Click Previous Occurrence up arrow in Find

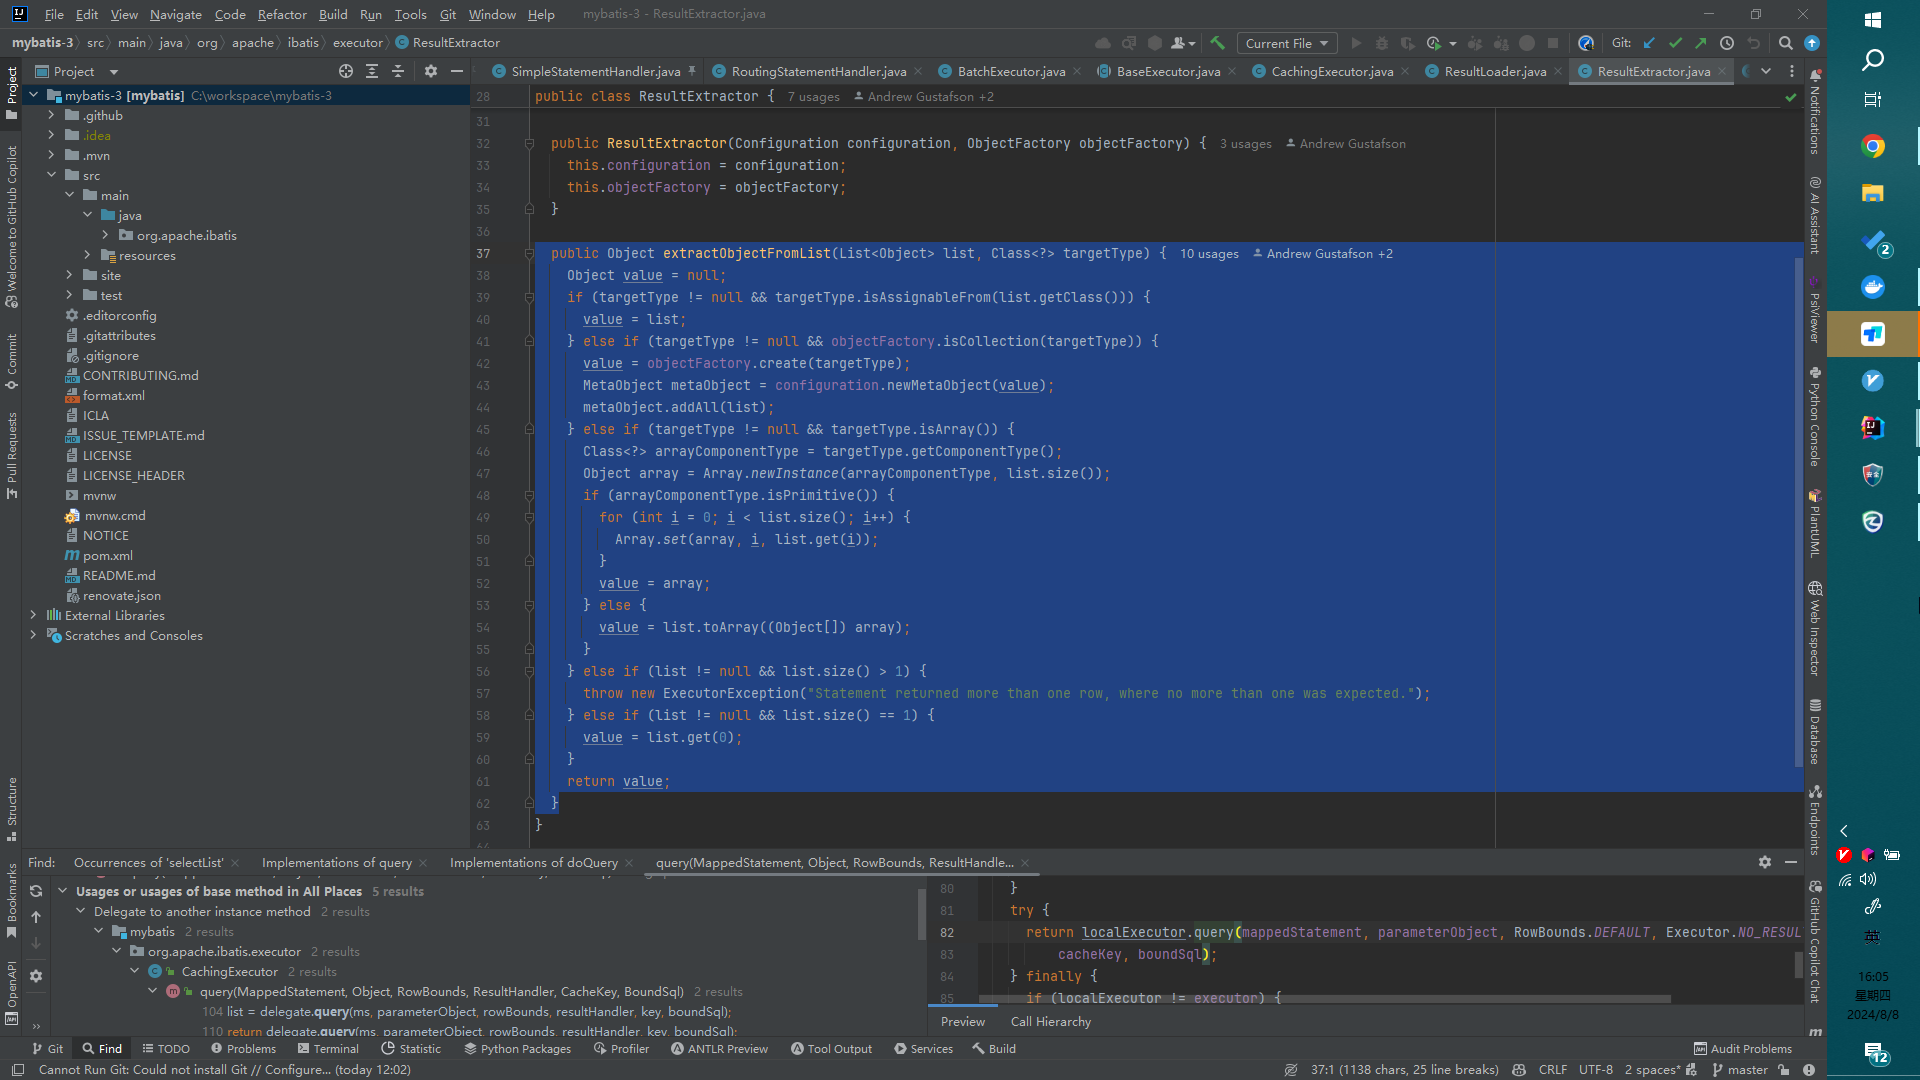[36, 917]
